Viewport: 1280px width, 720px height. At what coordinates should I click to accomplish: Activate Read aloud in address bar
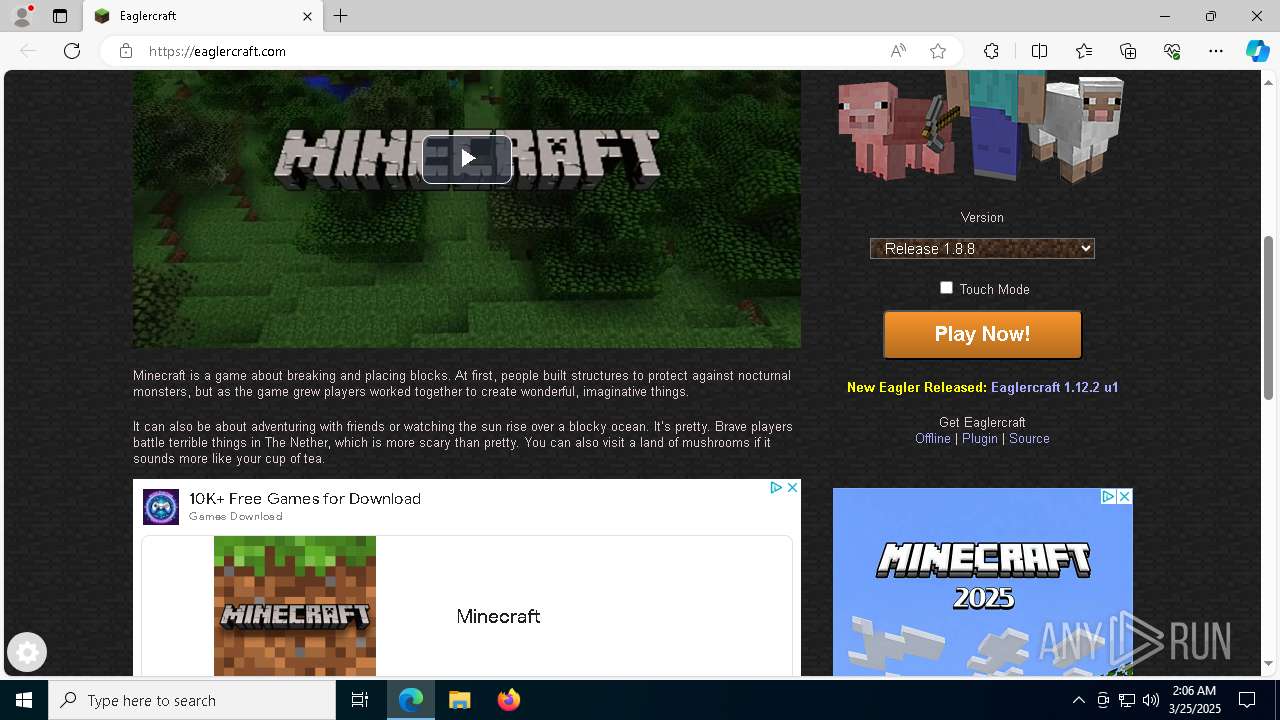(x=898, y=51)
